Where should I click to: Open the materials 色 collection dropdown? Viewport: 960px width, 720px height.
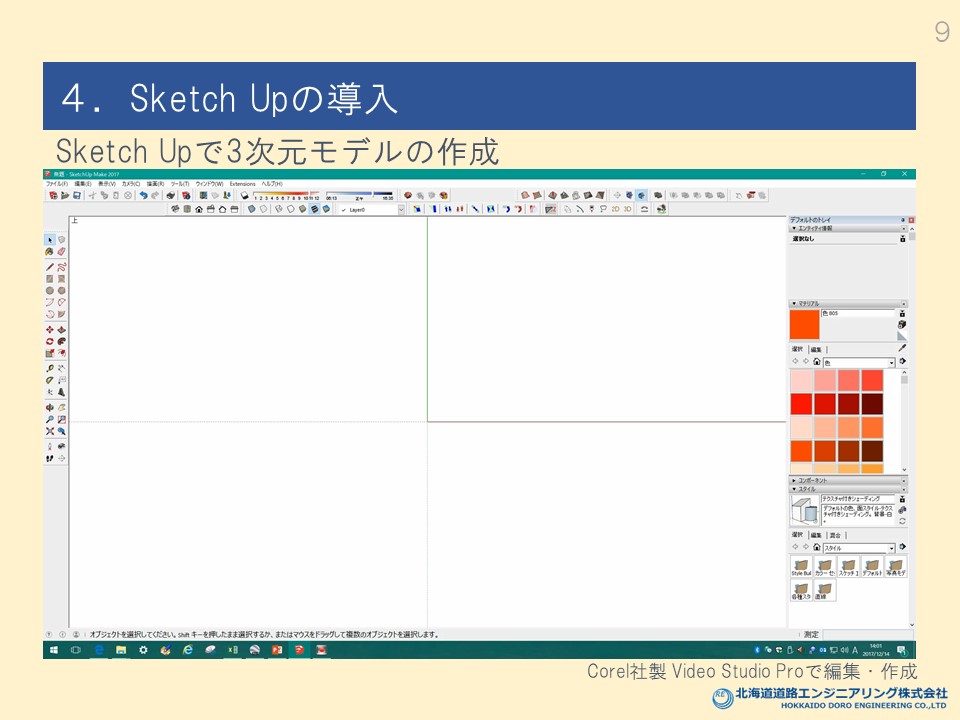tap(891, 362)
